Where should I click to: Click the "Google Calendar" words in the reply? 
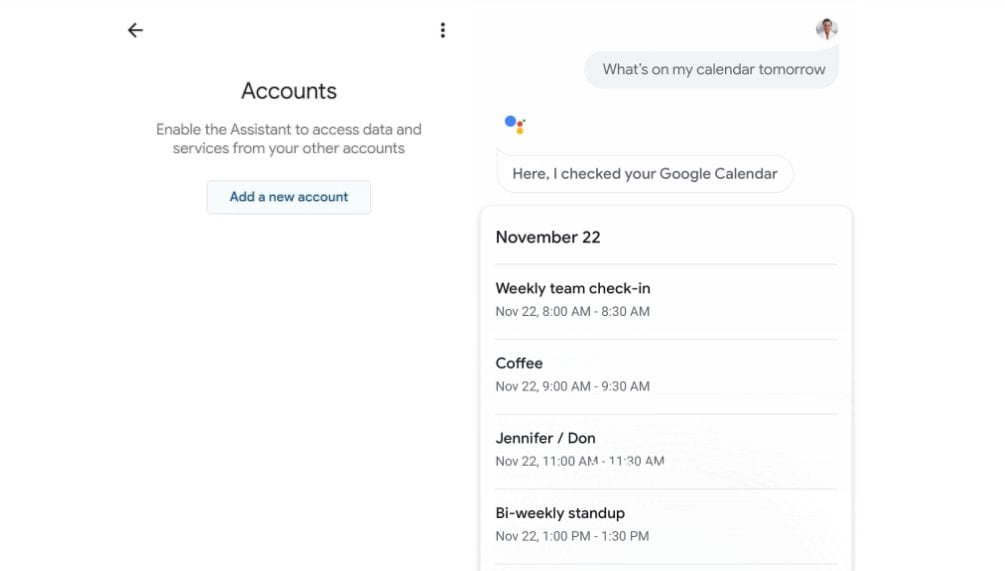(x=718, y=174)
